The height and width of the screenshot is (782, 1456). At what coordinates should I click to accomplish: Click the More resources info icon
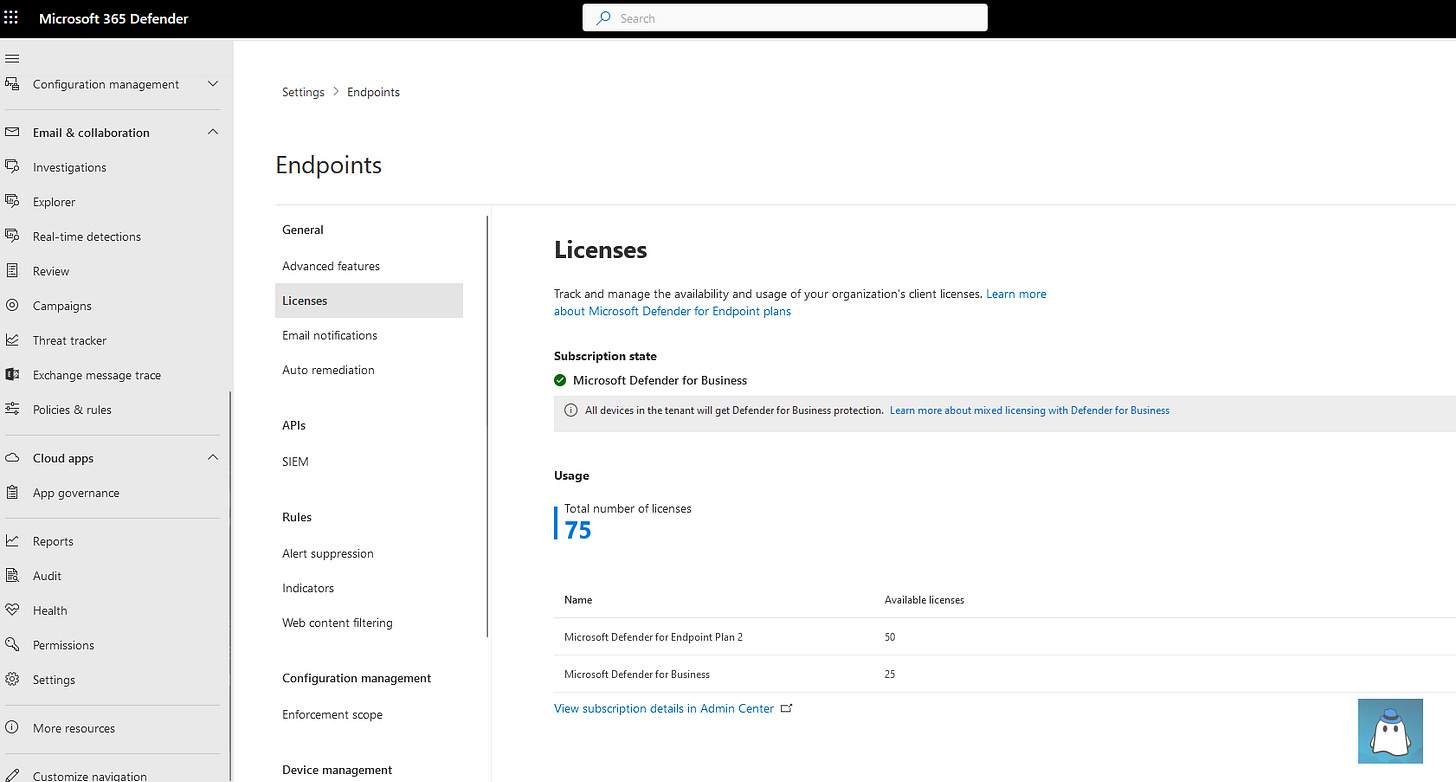pos(12,728)
